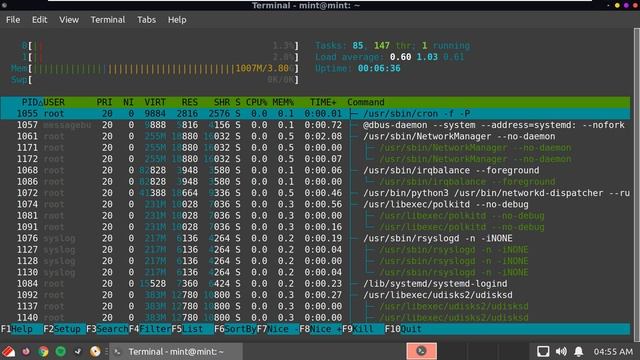640x360 pixels.
Task: Select NetworkManager row with PID 1061
Action: pyautogui.click(x=315, y=136)
